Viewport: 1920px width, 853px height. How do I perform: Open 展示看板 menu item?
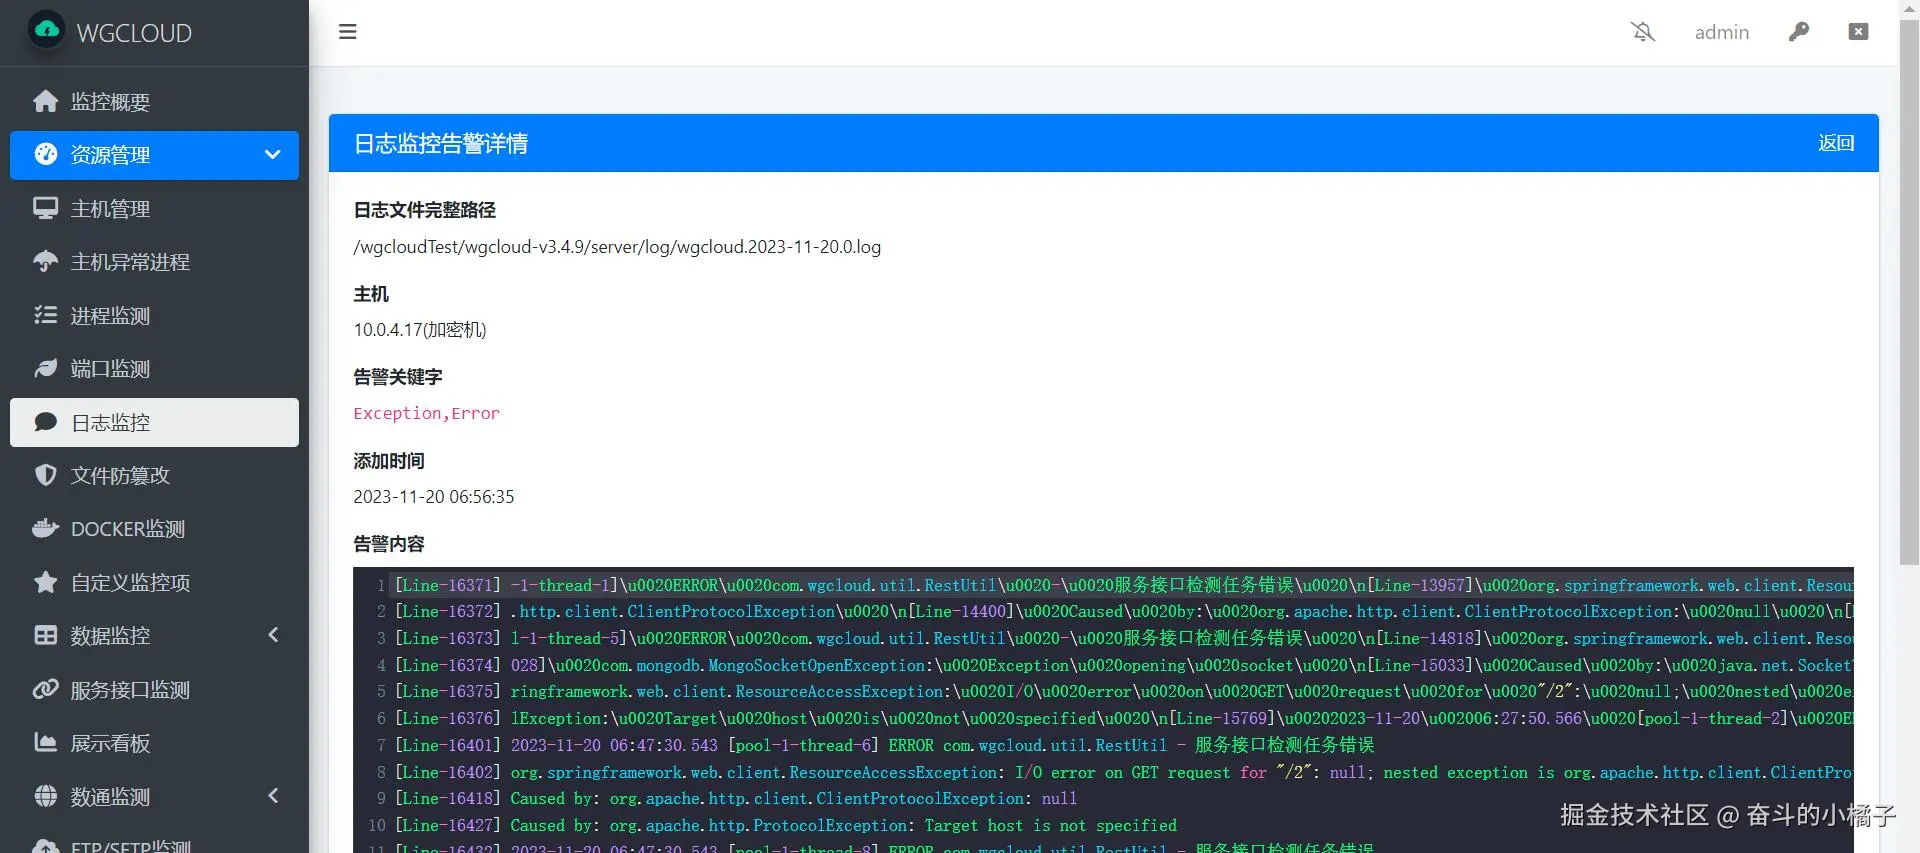[154, 742]
